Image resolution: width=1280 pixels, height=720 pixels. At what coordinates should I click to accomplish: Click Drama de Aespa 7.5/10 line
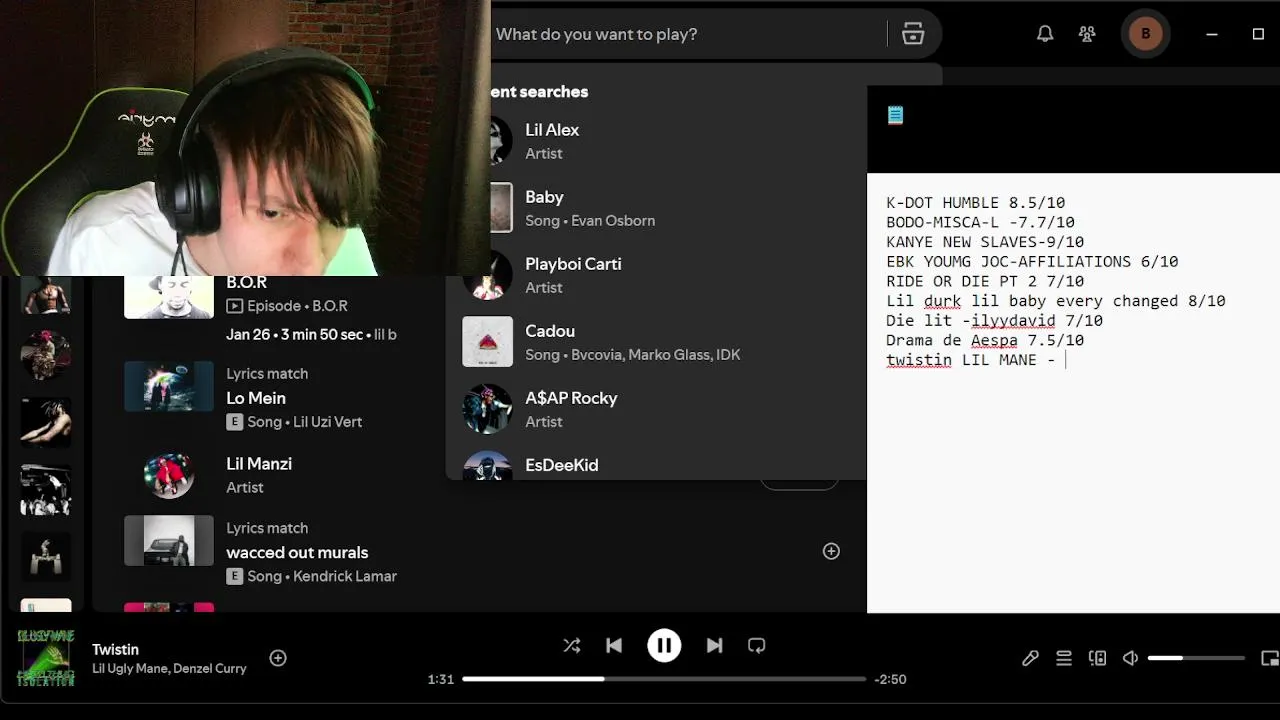pos(985,340)
